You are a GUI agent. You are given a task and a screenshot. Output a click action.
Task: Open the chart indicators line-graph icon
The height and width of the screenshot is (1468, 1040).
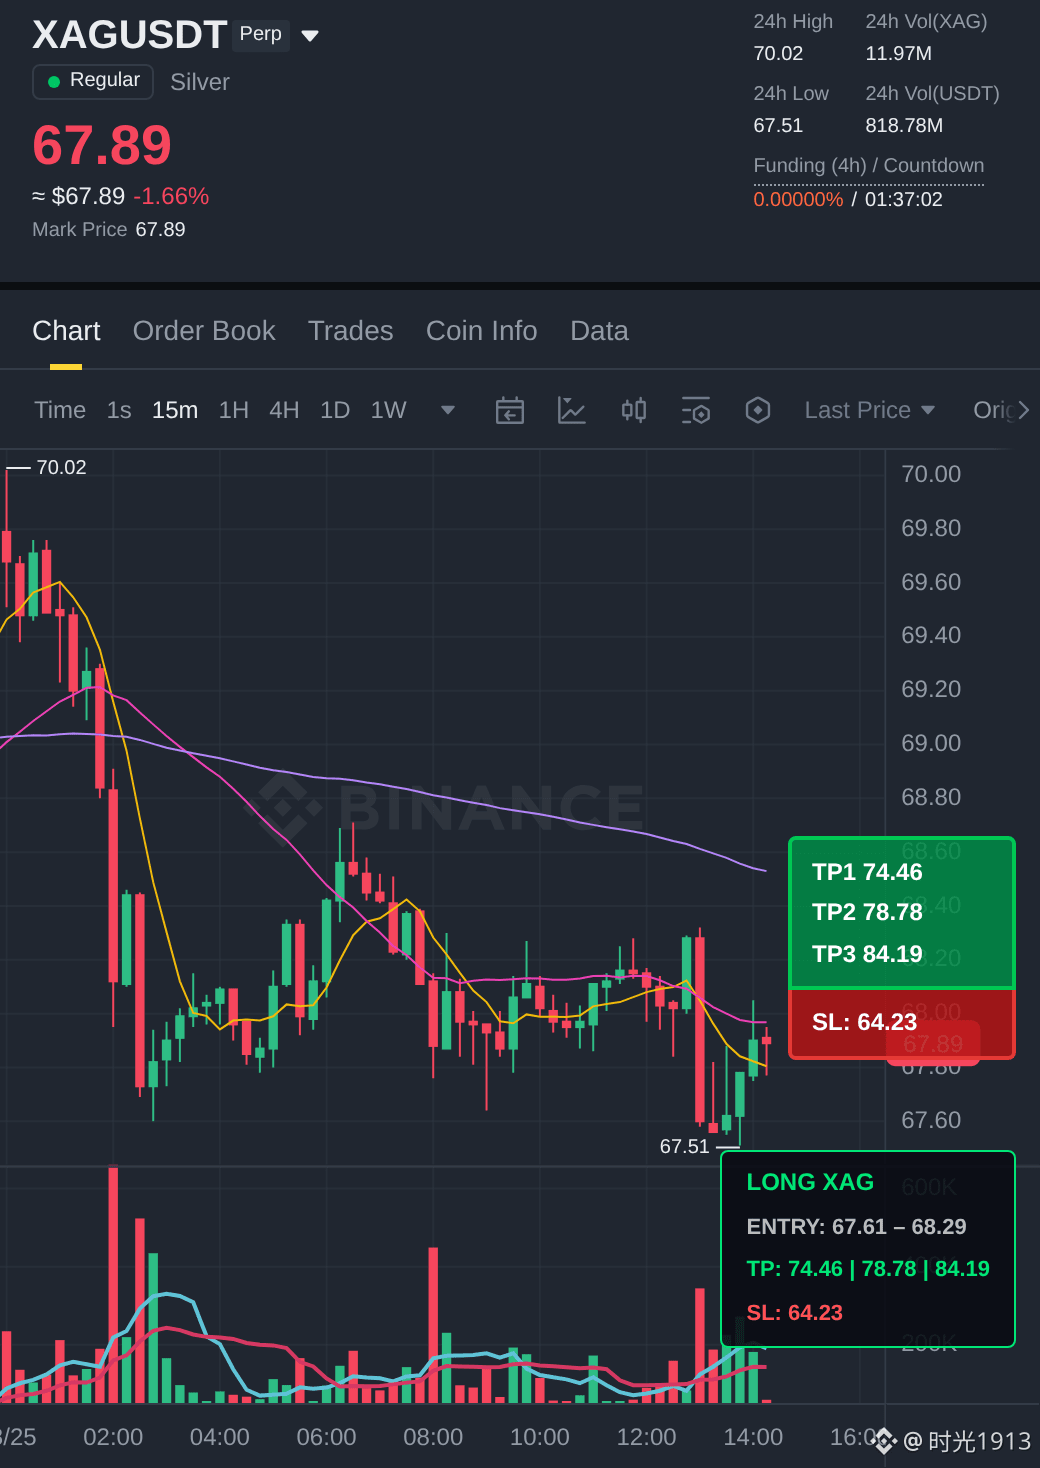pyautogui.click(x=571, y=410)
